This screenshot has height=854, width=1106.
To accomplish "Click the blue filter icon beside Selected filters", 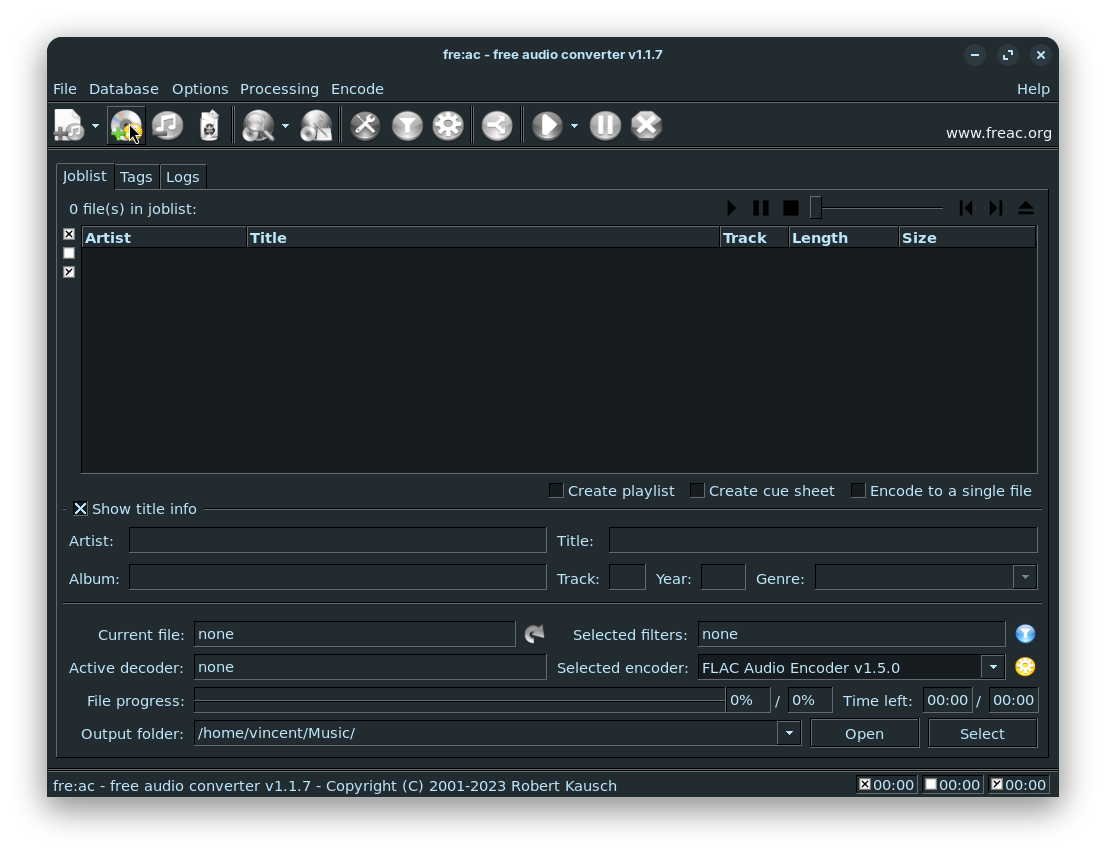I will (1025, 634).
